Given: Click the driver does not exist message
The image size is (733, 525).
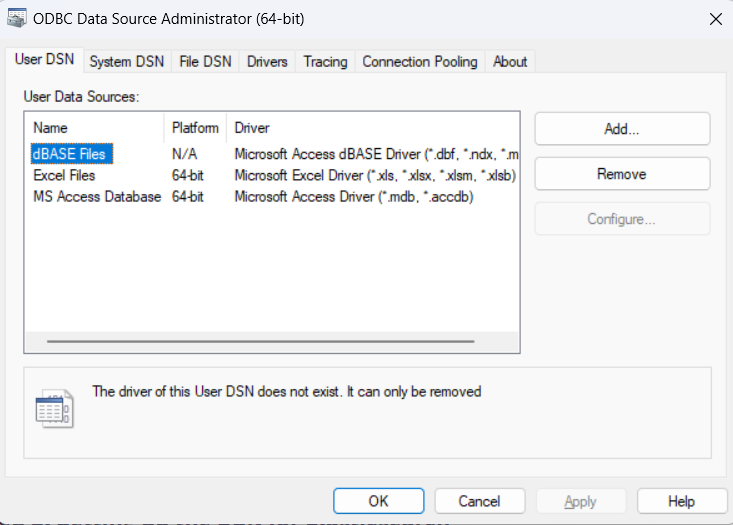Looking at the screenshot, I should coord(287,391).
